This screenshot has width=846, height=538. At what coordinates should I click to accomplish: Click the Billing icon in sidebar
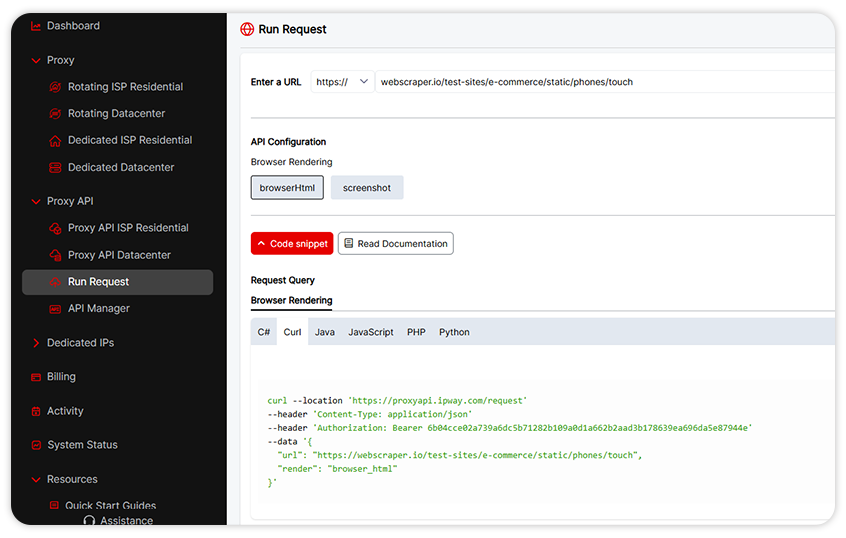tap(37, 377)
